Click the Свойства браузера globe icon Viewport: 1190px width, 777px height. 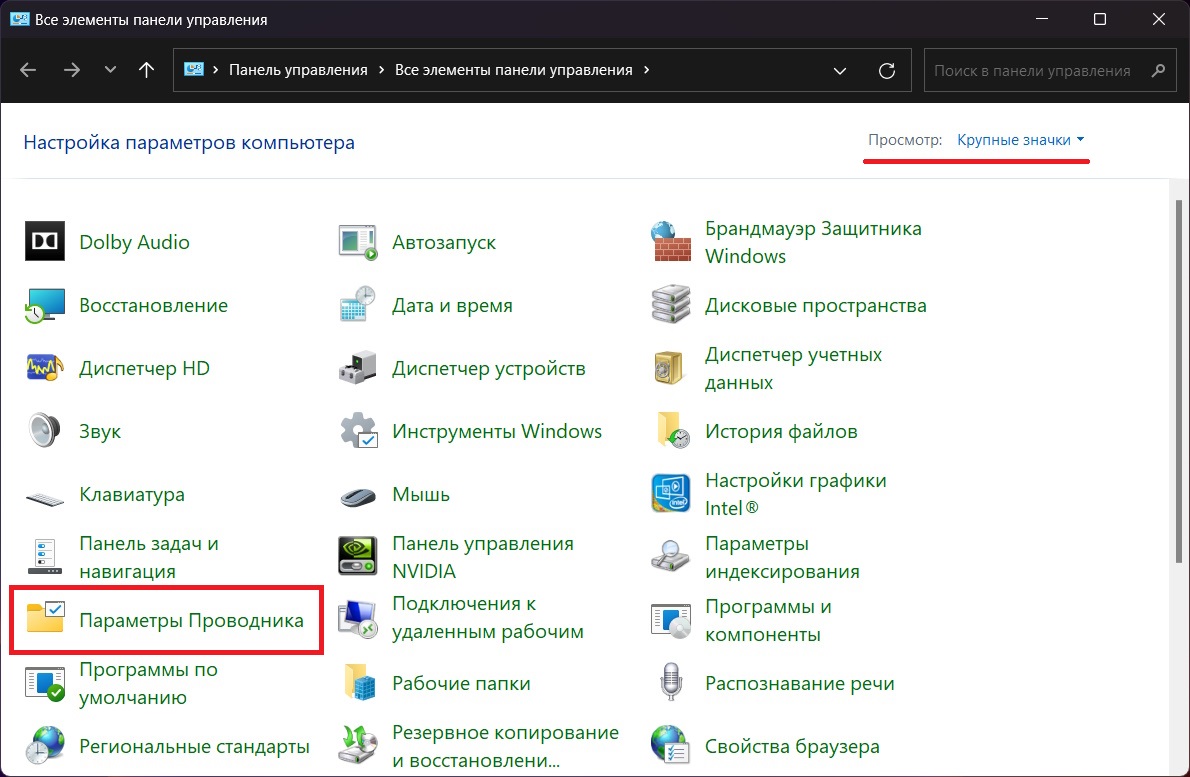pyautogui.click(x=670, y=745)
